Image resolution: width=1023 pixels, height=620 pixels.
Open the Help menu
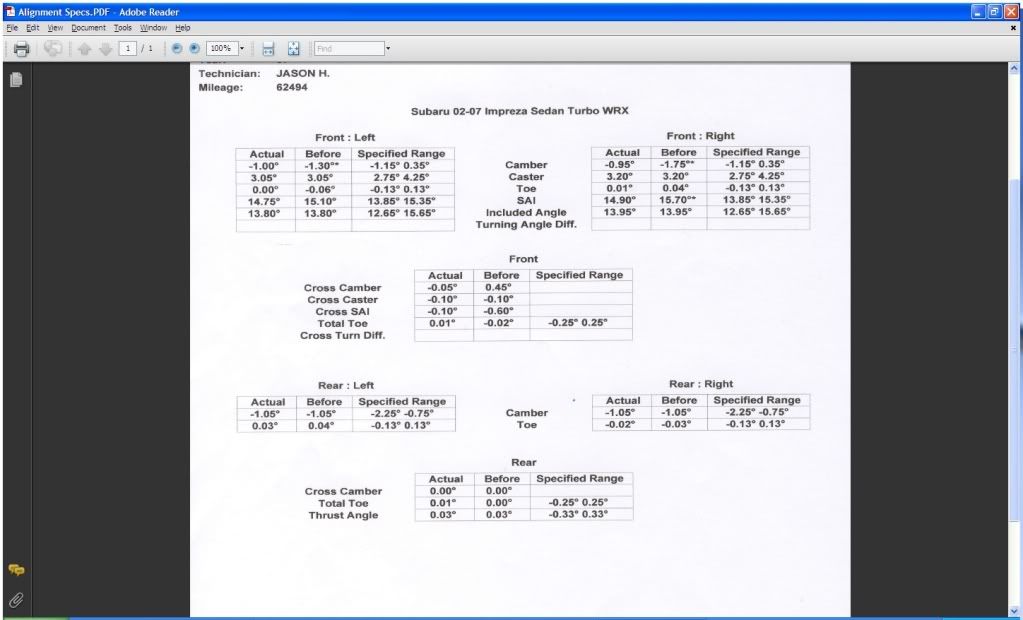coord(183,28)
